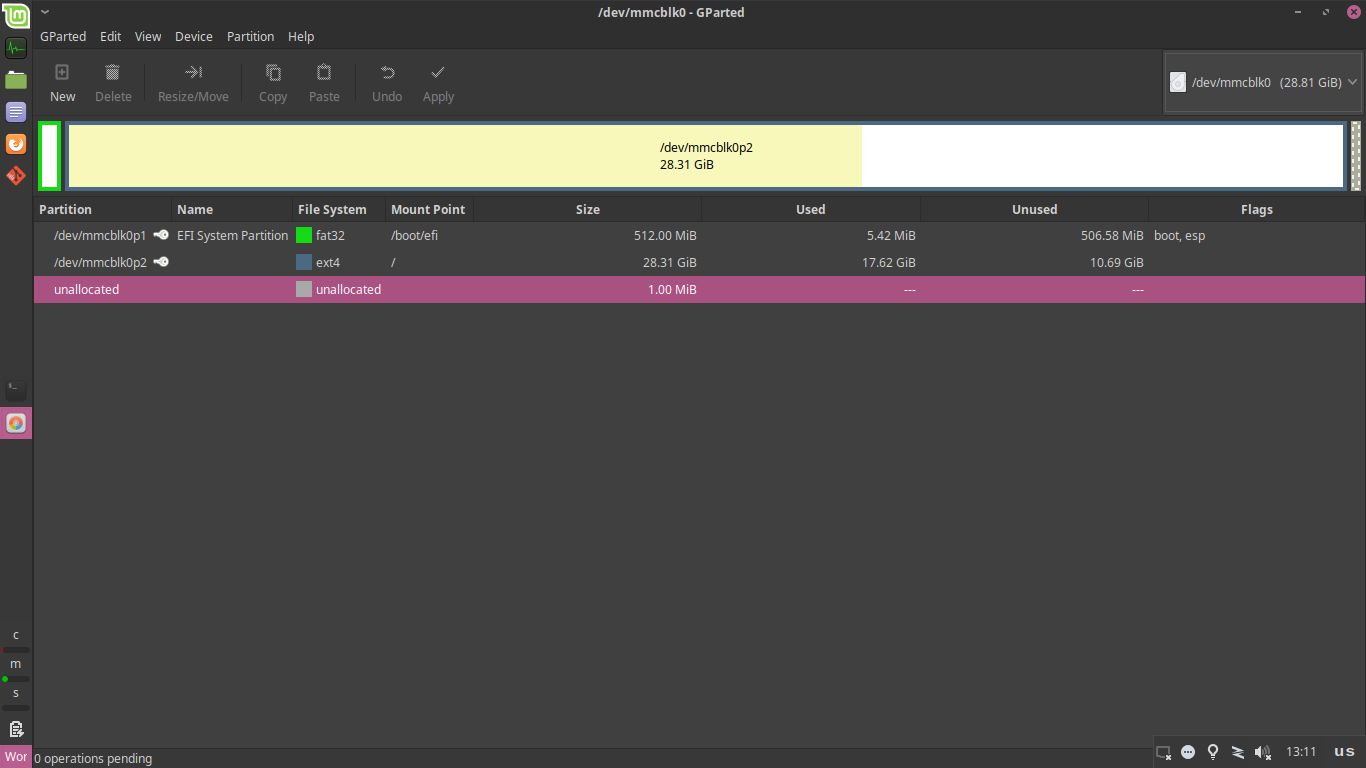Click the Undo toolbar button
1366x768 pixels.
click(387, 83)
